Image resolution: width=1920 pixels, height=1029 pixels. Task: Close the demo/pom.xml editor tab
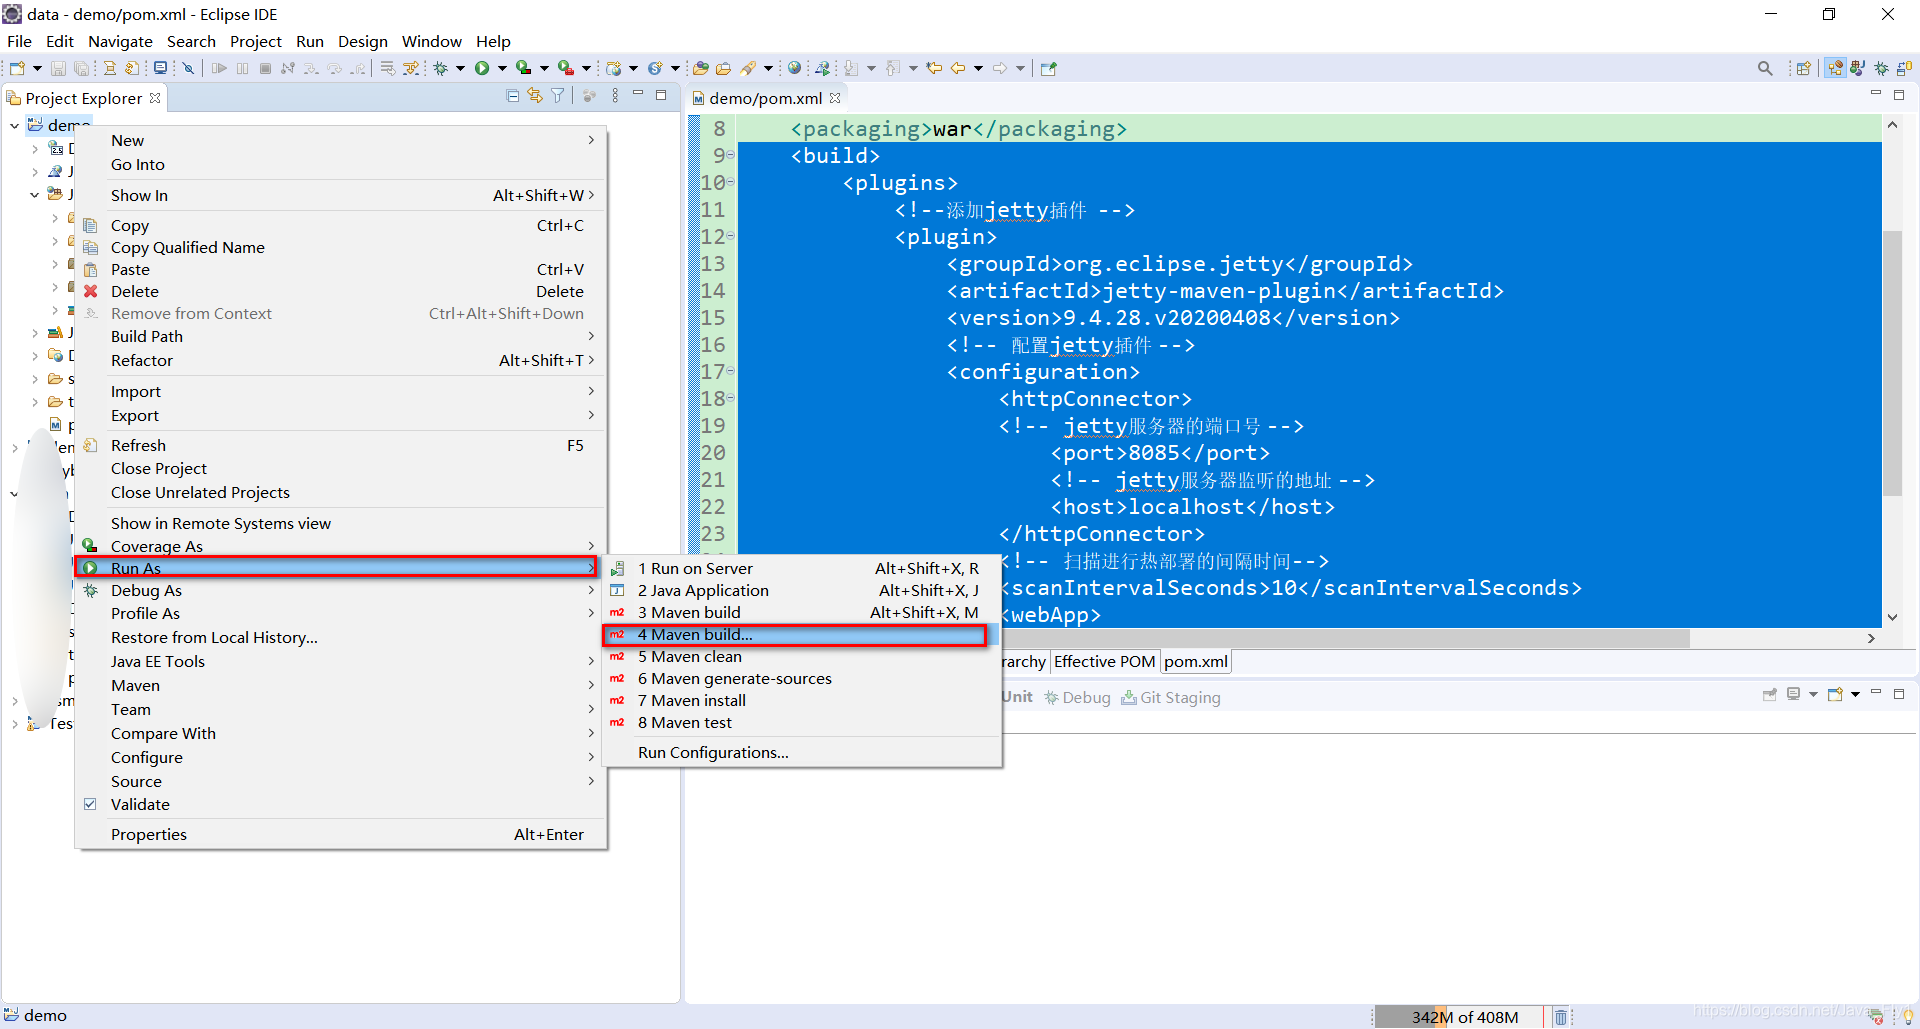[835, 98]
